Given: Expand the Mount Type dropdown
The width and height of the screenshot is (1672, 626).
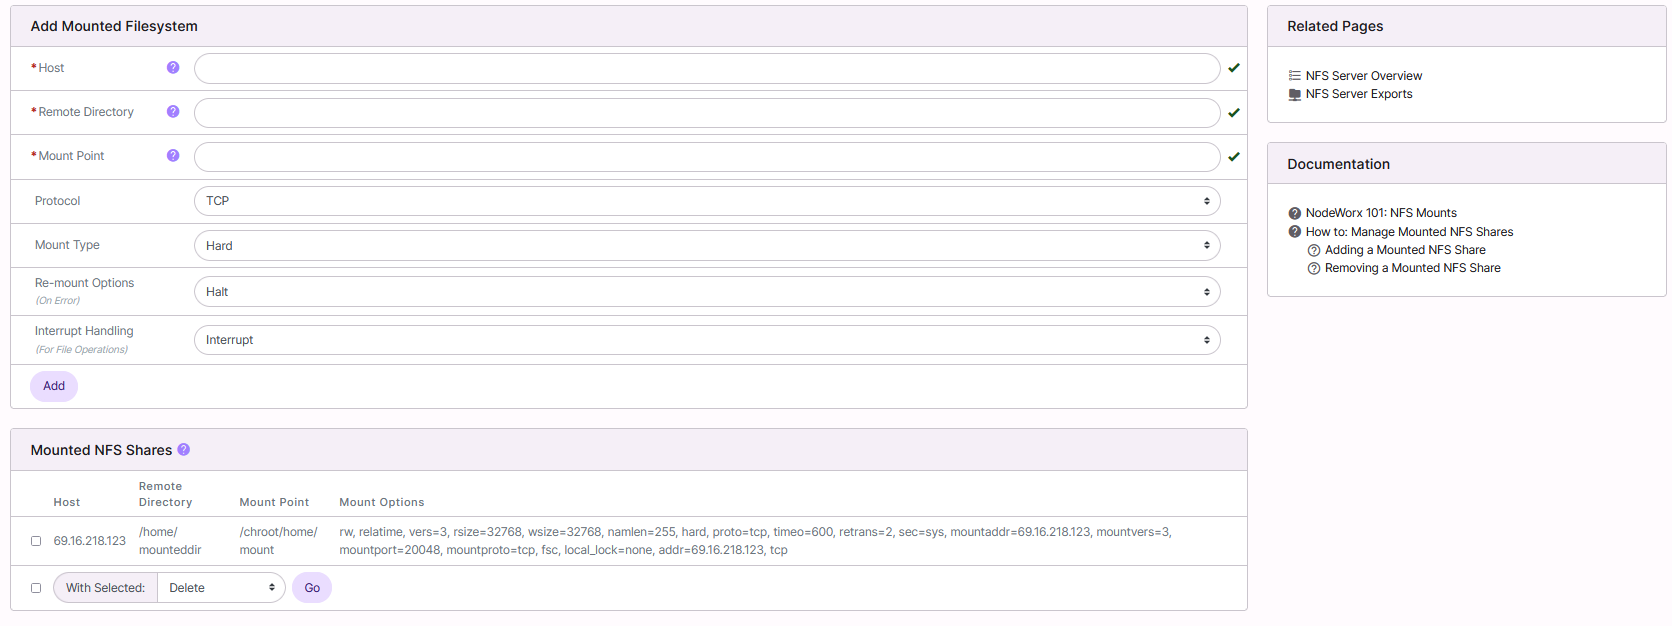Looking at the screenshot, I should point(706,246).
